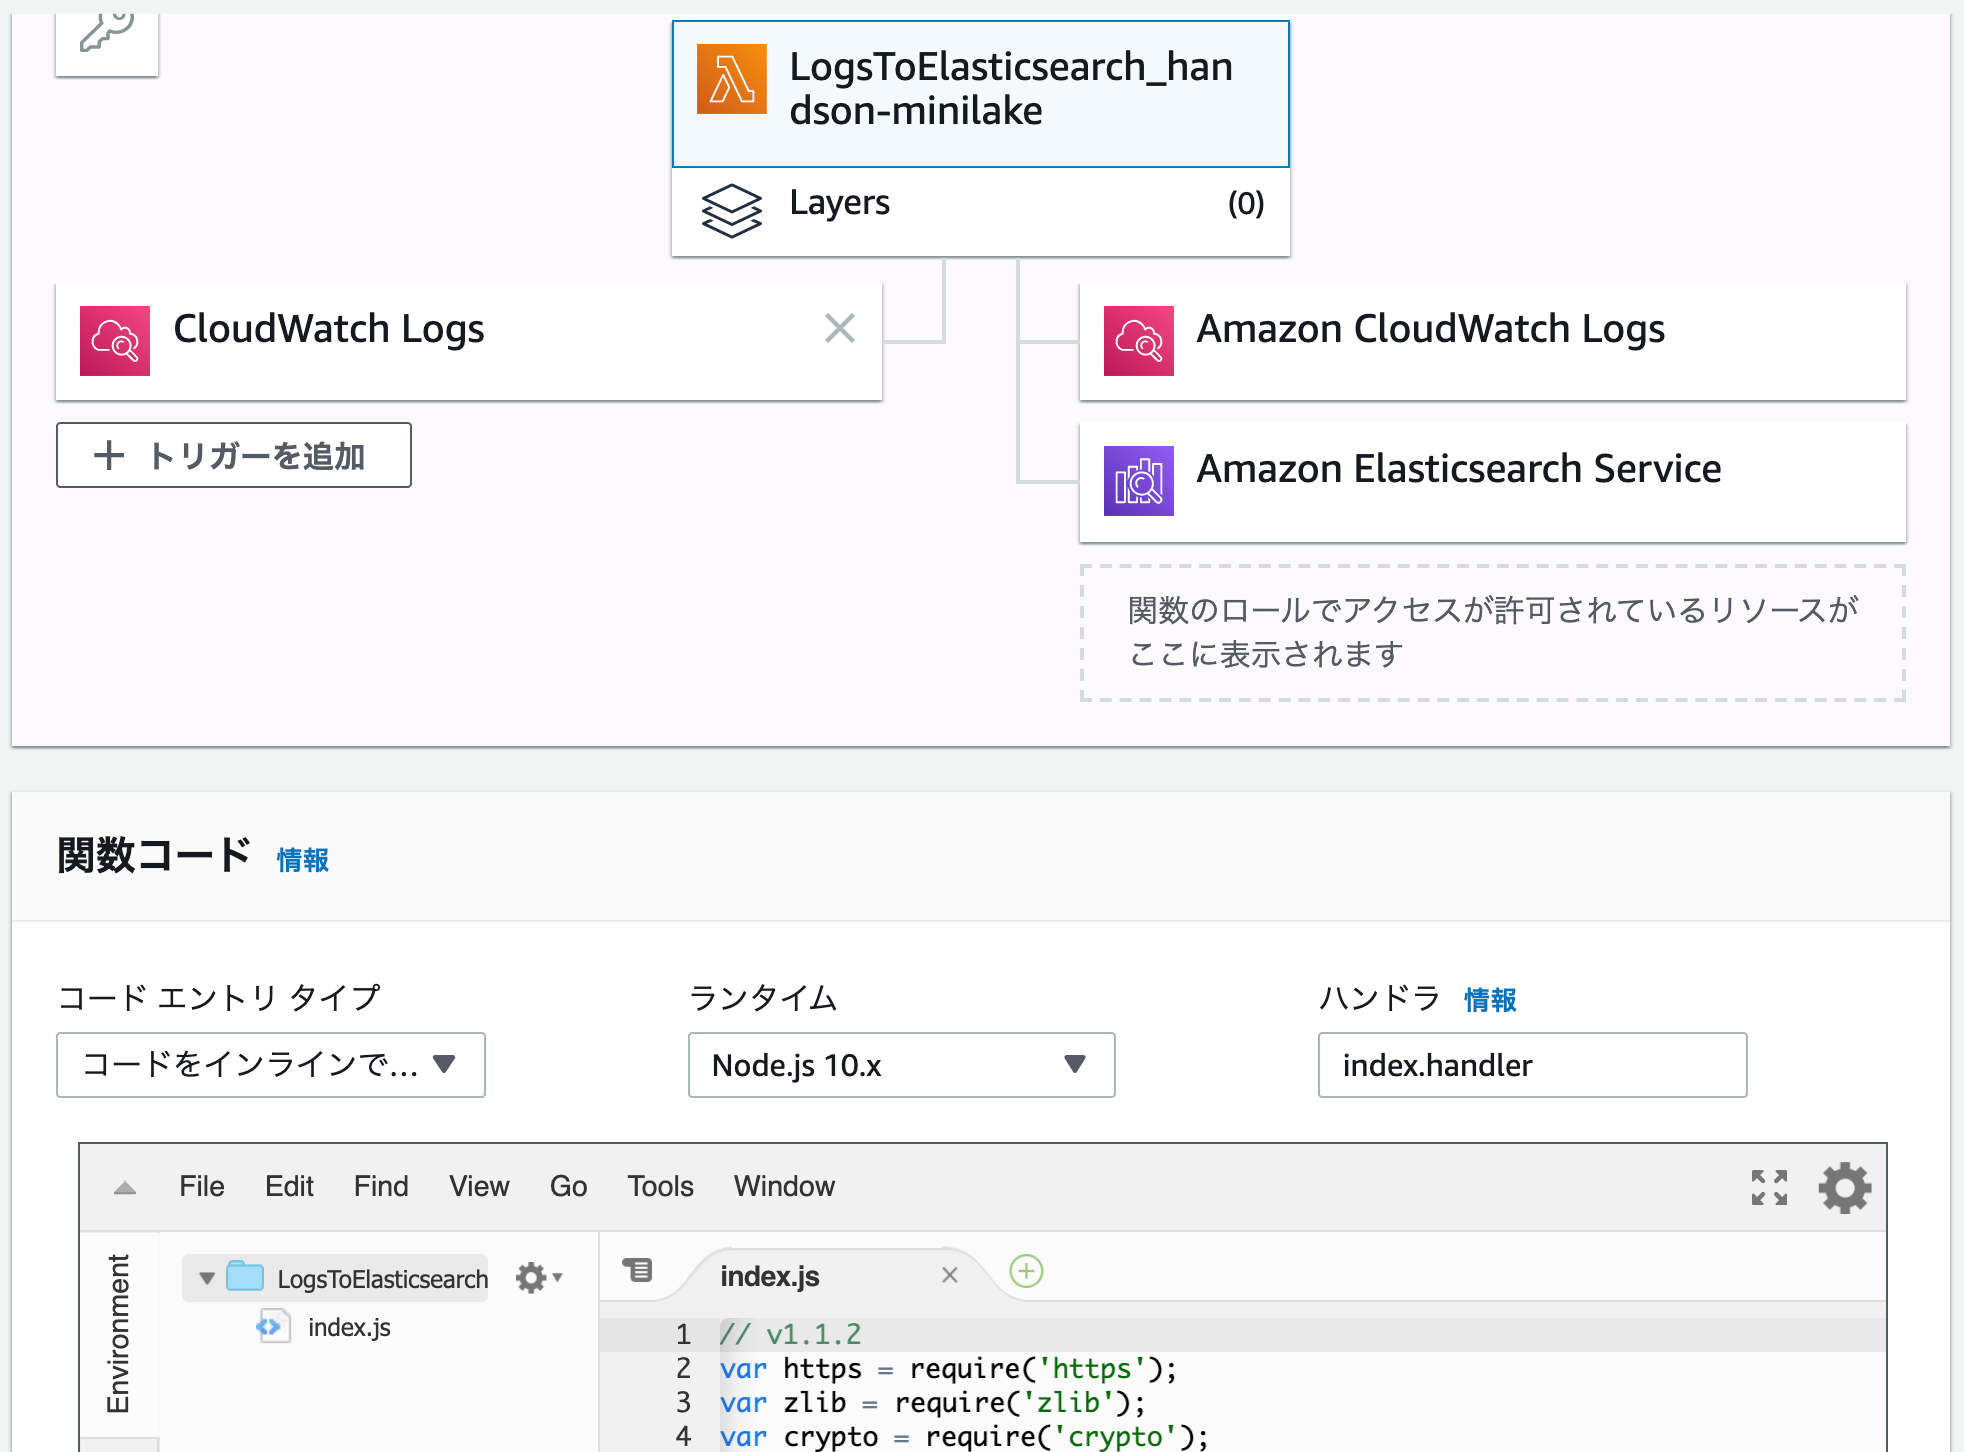Viewport: 1964px width, 1452px height.
Task: Click the index.js file icon in tree
Action: point(273,1326)
